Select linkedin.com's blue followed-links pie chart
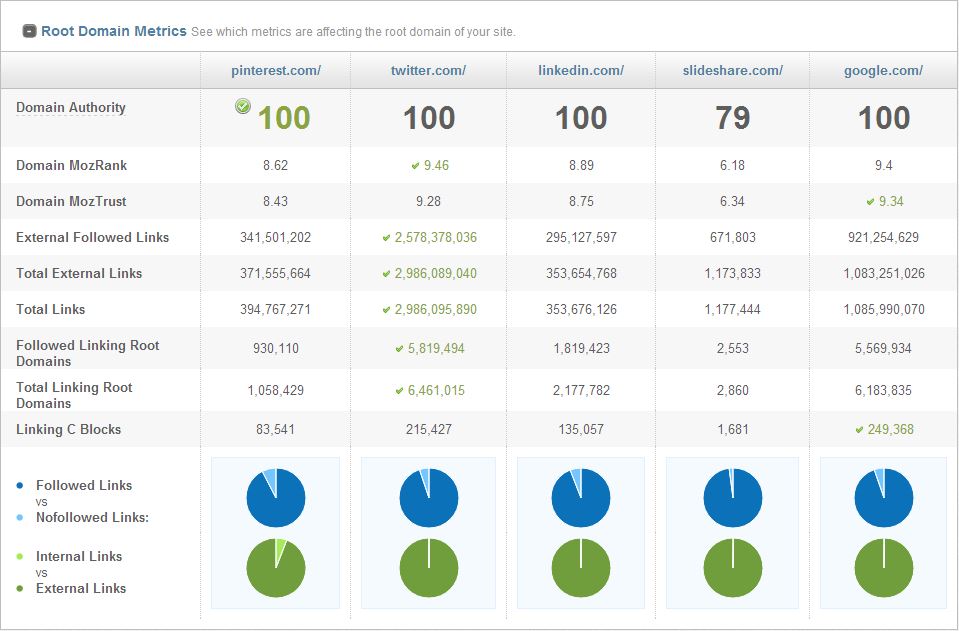The image size is (959, 631). (x=581, y=498)
